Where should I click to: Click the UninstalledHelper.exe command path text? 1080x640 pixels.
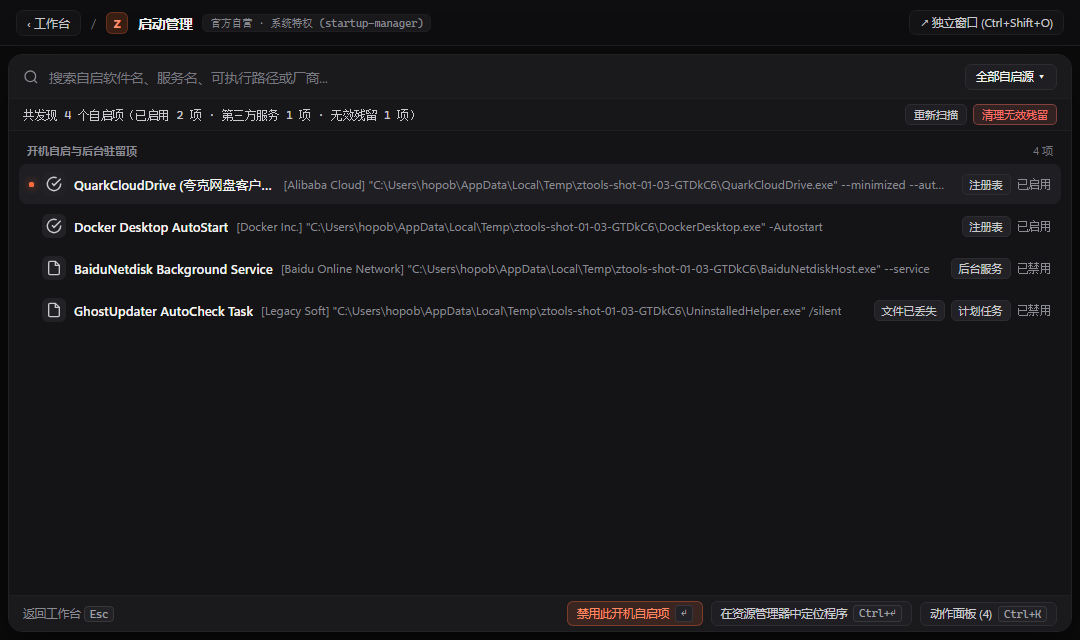(x=551, y=311)
